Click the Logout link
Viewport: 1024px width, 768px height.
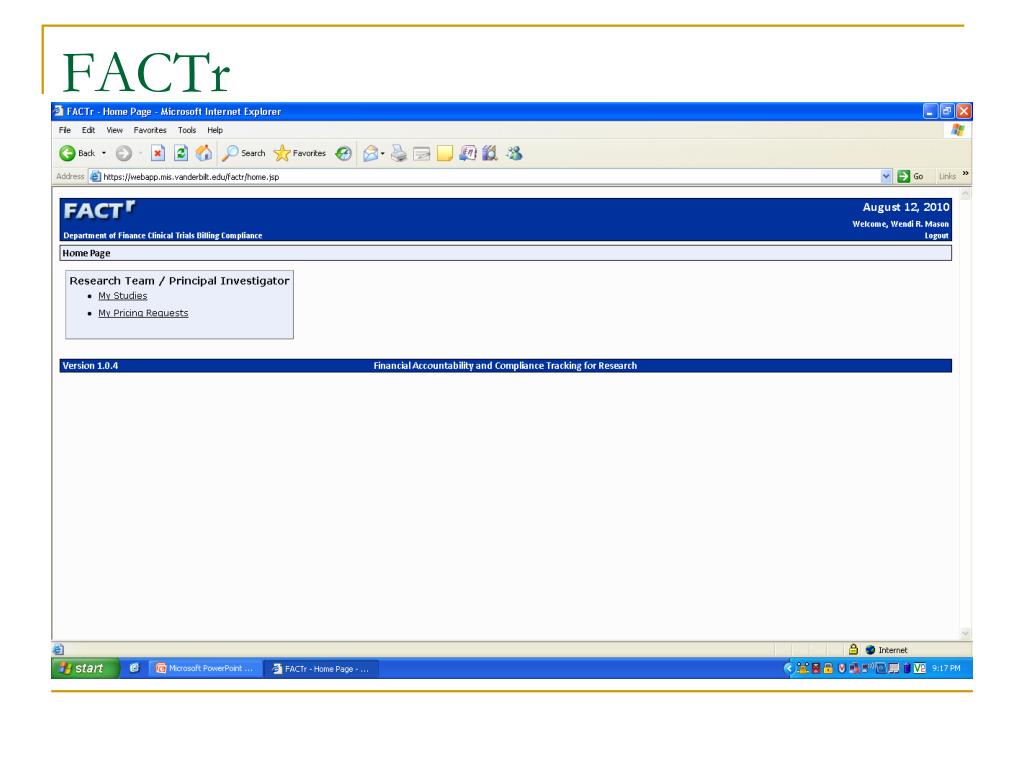(936, 236)
